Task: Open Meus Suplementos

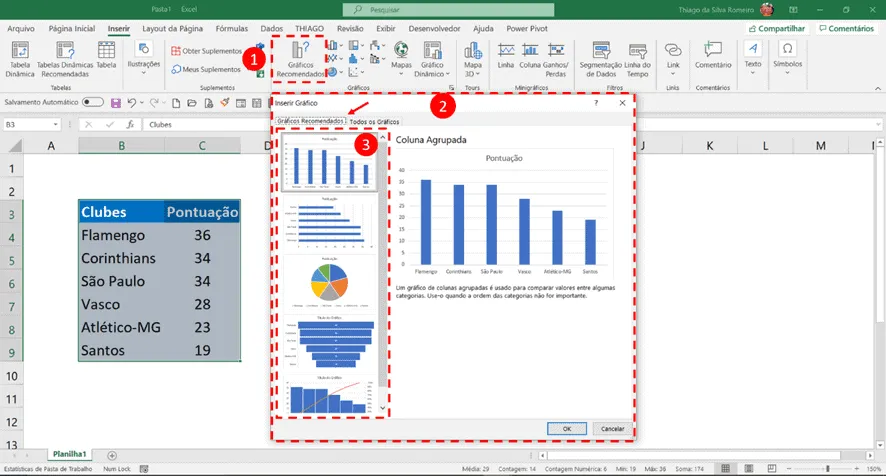Action: point(206,69)
